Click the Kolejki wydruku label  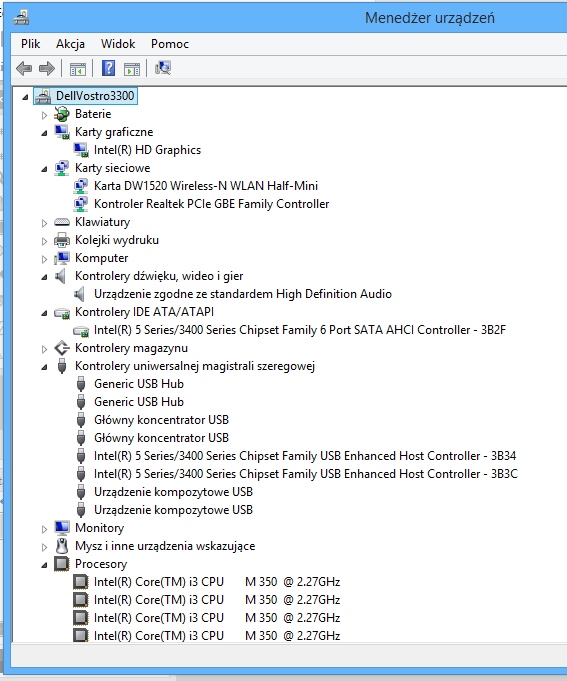[x=117, y=240]
